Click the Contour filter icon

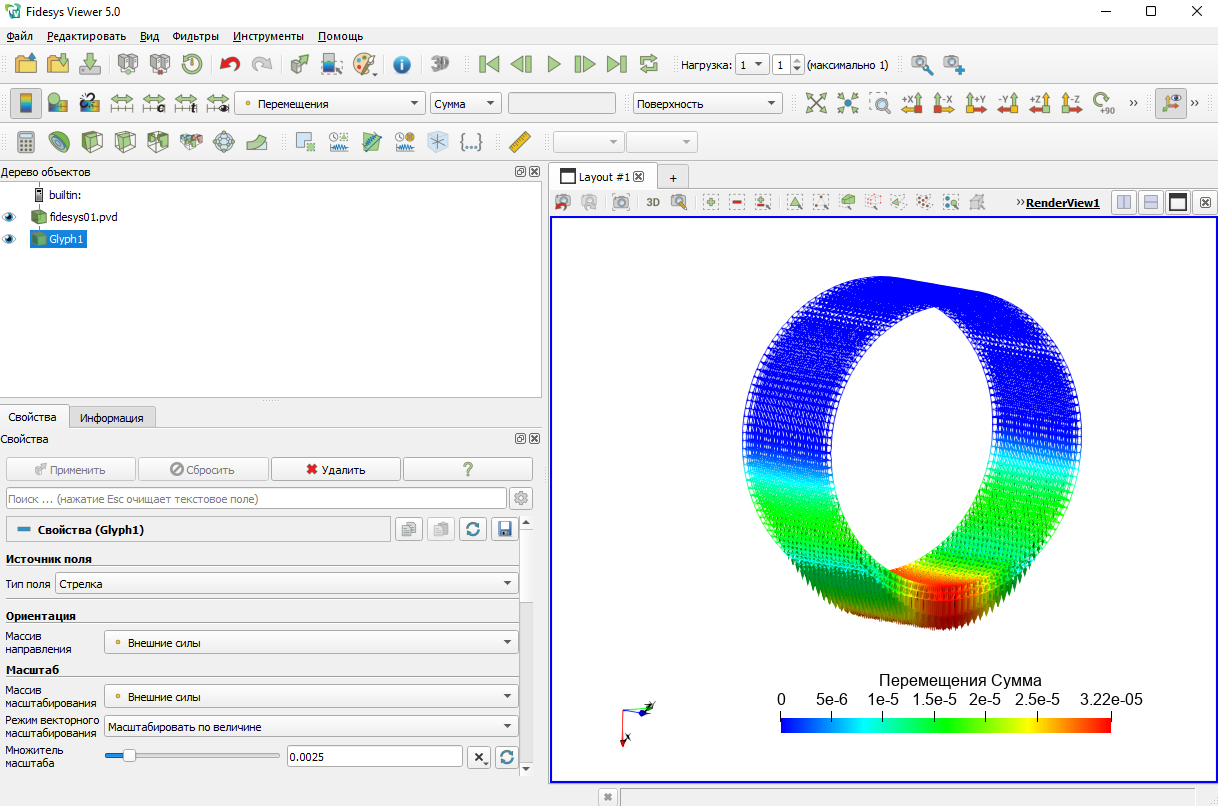(59, 142)
